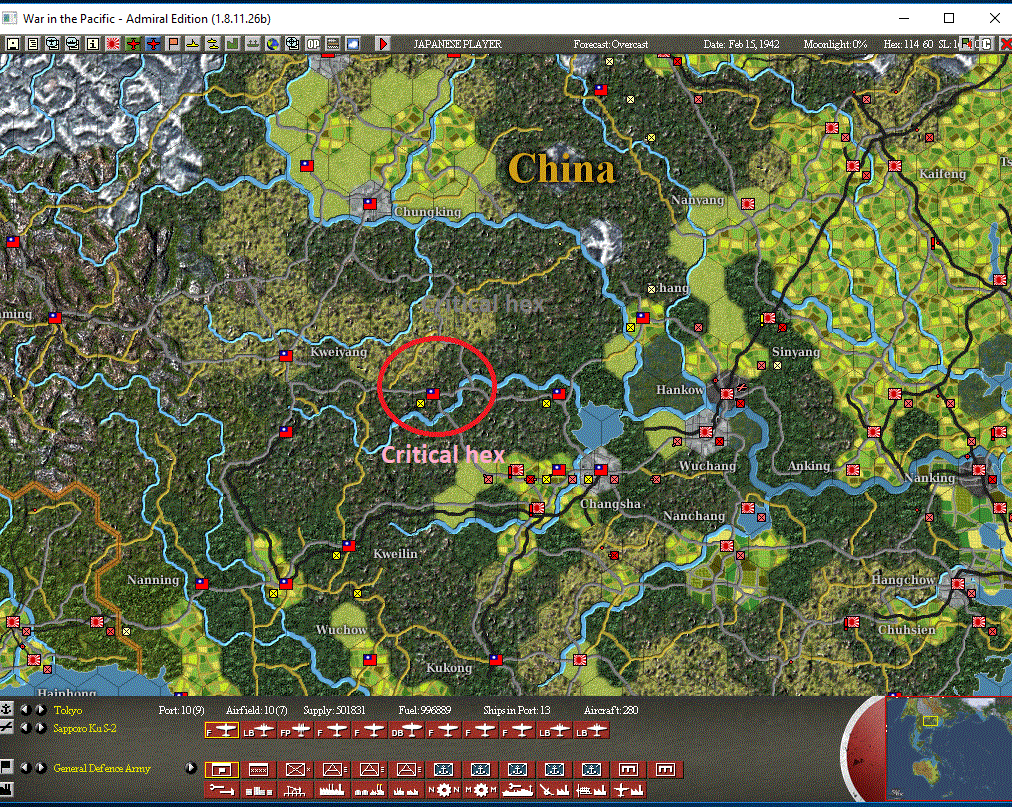Go to next base beside Tokyo
The width and height of the screenshot is (1012, 807).
(x=41, y=710)
